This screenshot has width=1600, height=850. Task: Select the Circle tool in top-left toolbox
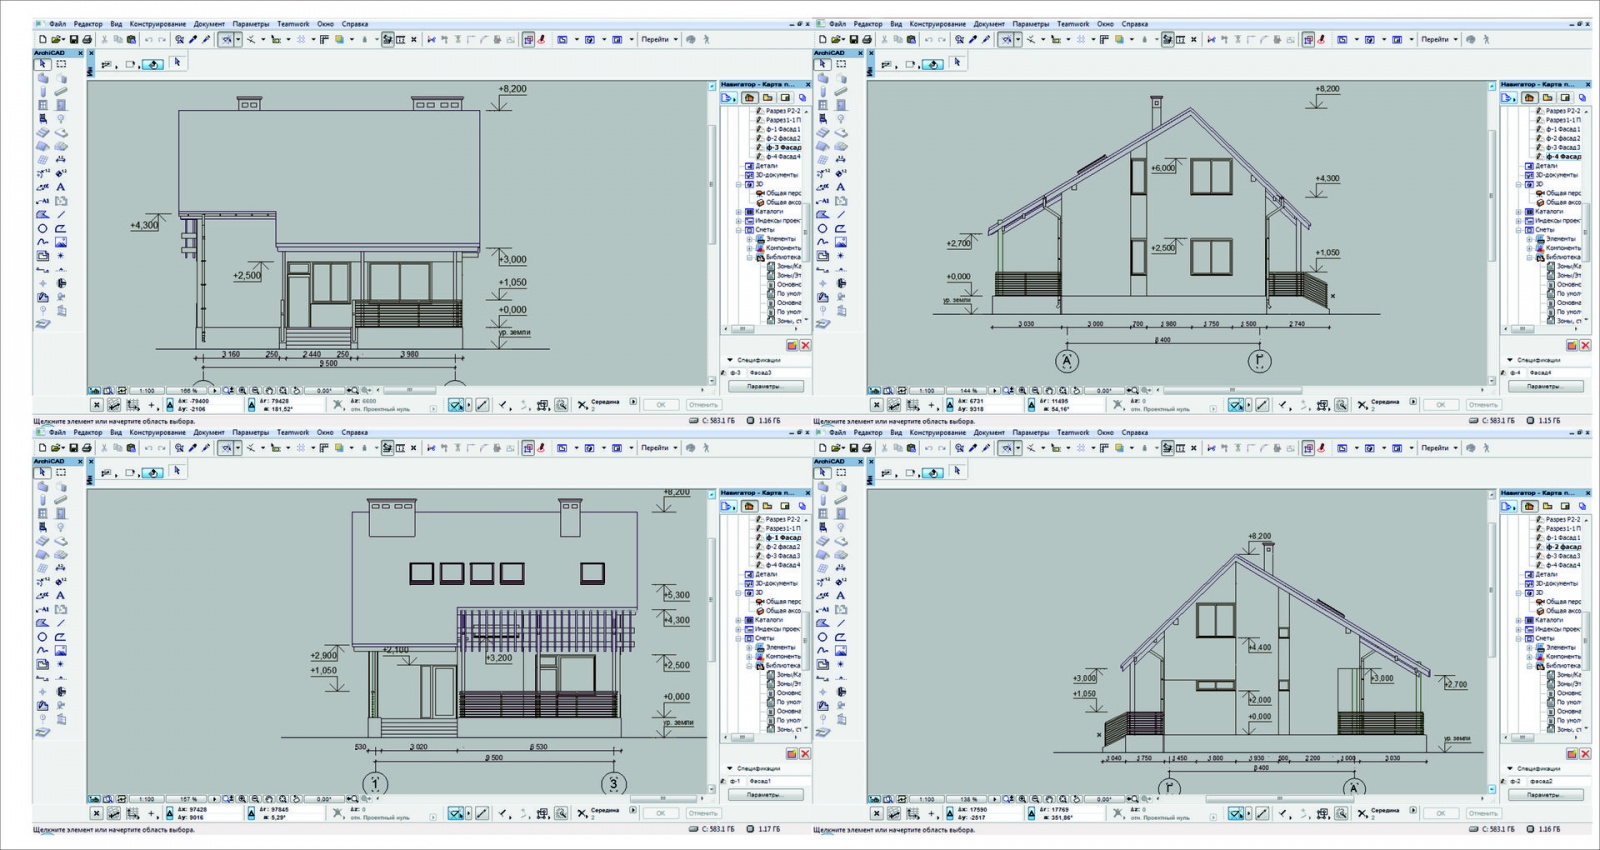(x=43, y=228)
